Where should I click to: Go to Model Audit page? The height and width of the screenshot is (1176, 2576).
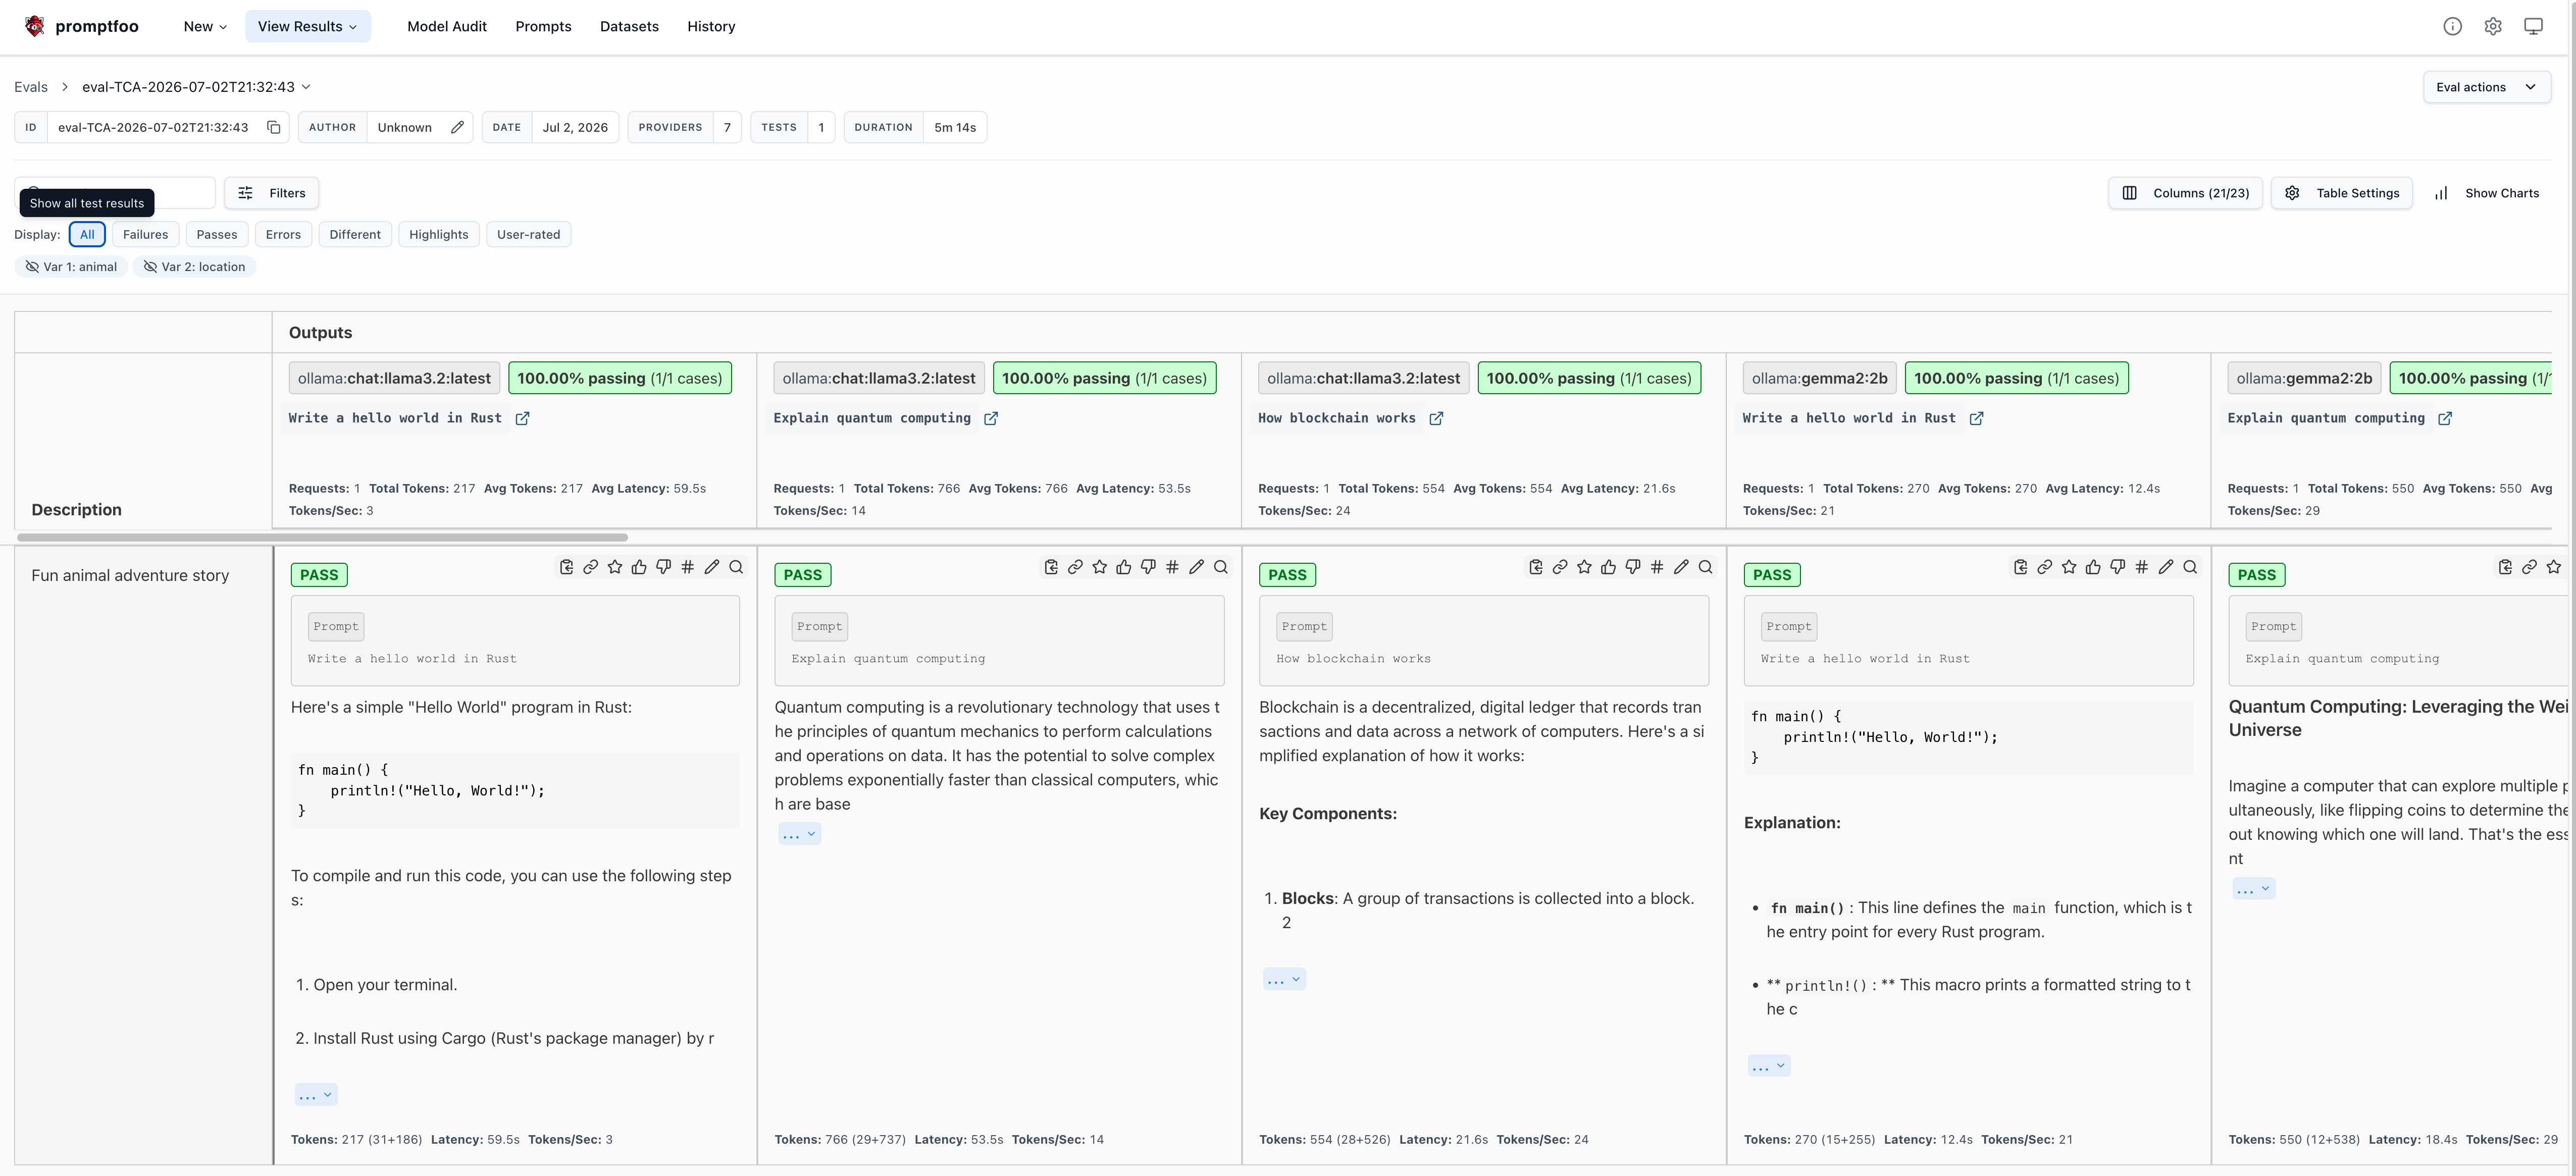point(447,26)
